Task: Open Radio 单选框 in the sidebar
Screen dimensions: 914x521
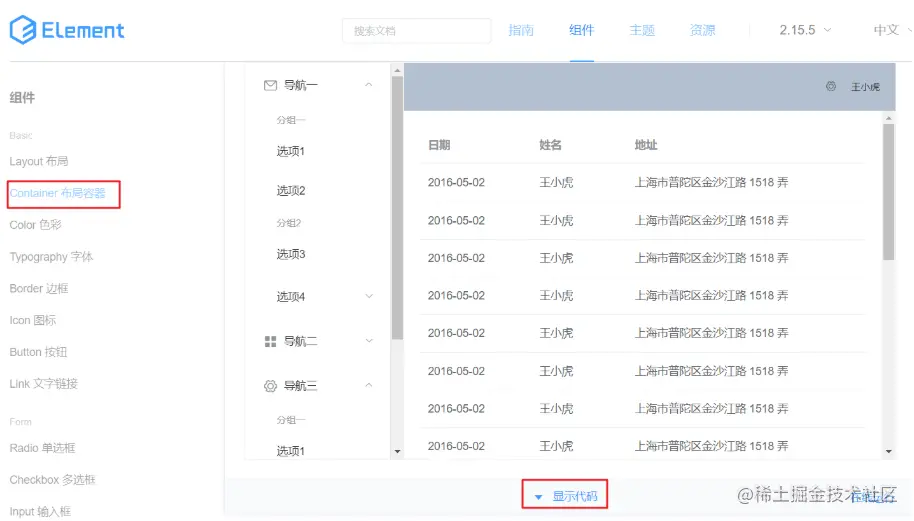Action: [x=42, y=448]
